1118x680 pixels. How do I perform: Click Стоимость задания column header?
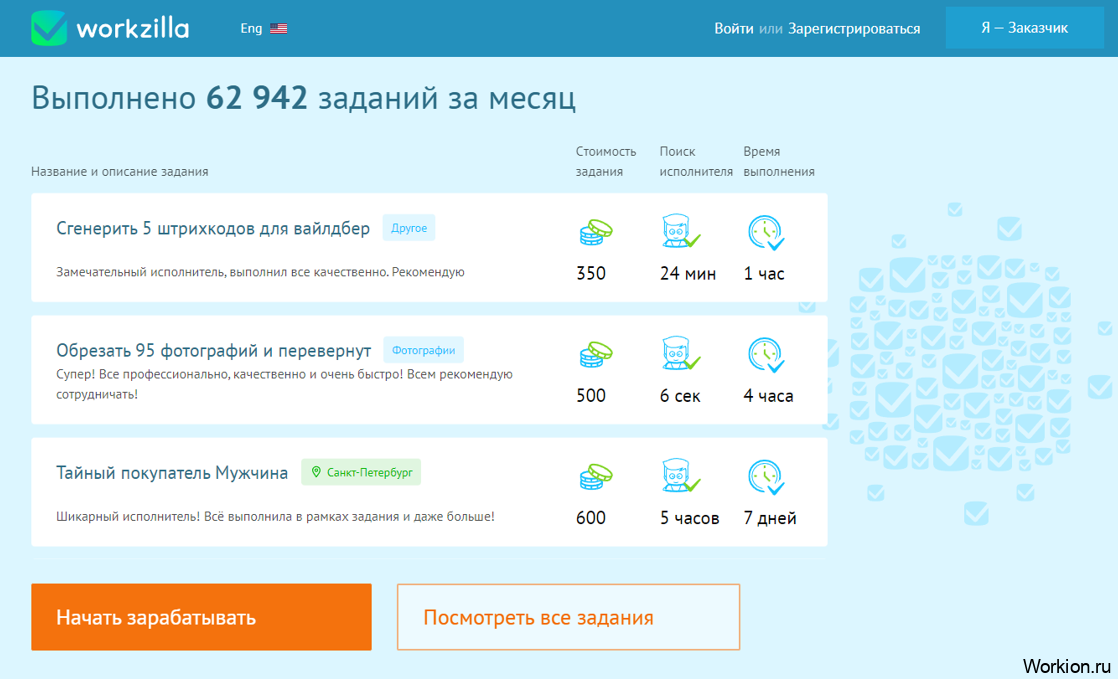pyautogui.click(x=606, y=162)
